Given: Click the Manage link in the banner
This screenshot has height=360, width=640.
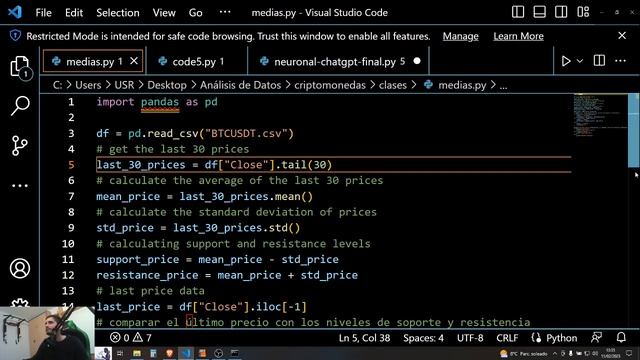Looking at the screenshot, I should [460, 36].
